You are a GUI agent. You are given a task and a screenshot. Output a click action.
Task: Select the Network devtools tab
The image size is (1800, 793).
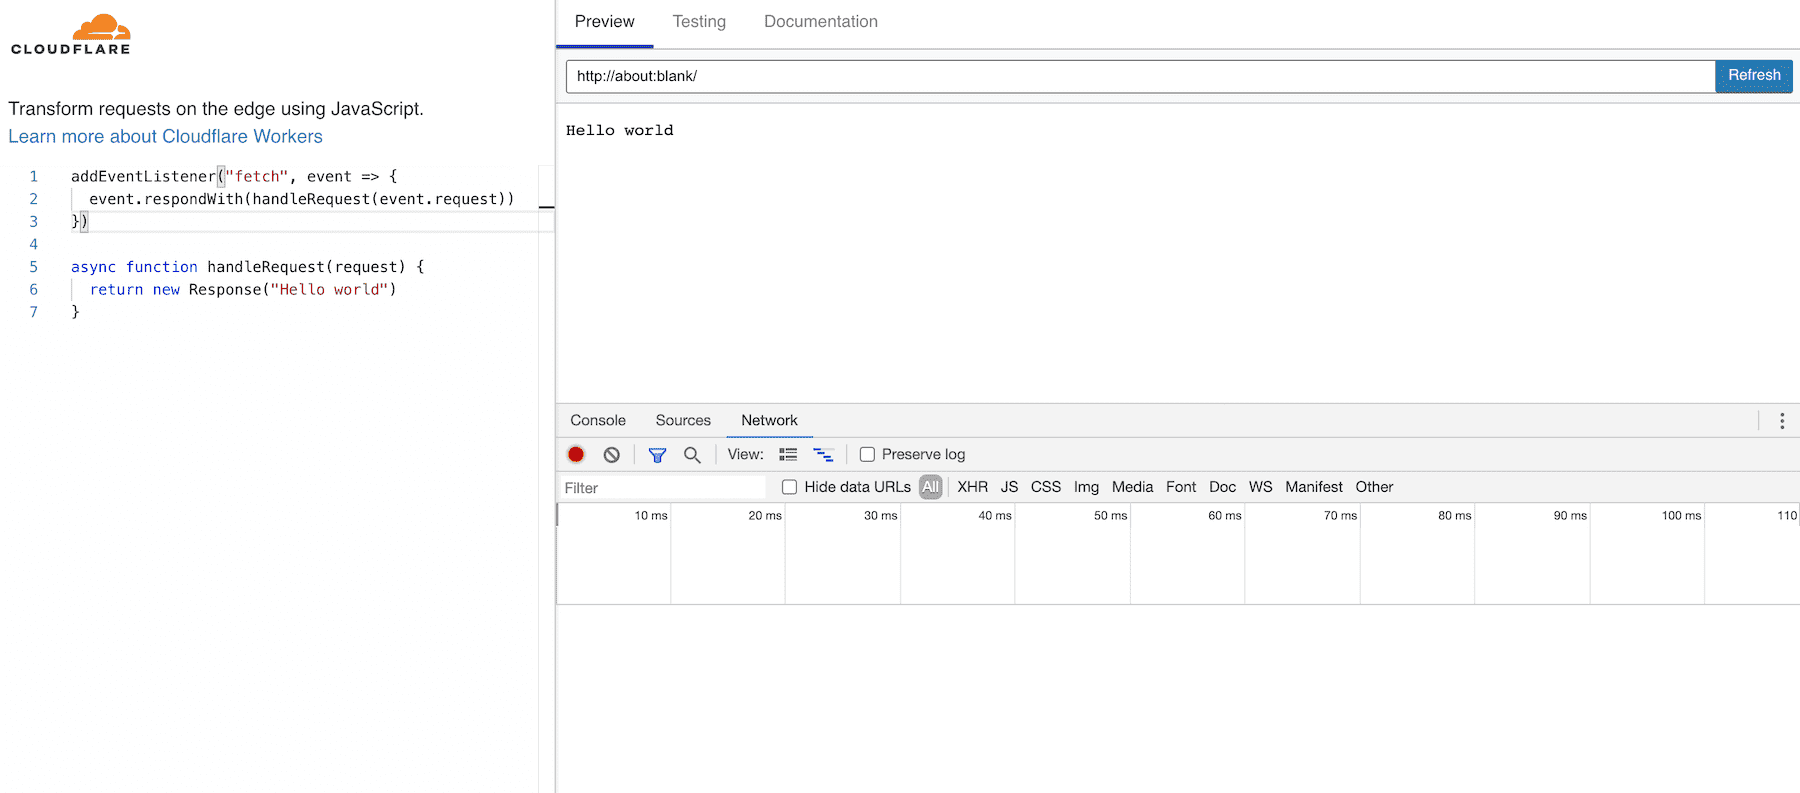point(769,421)
